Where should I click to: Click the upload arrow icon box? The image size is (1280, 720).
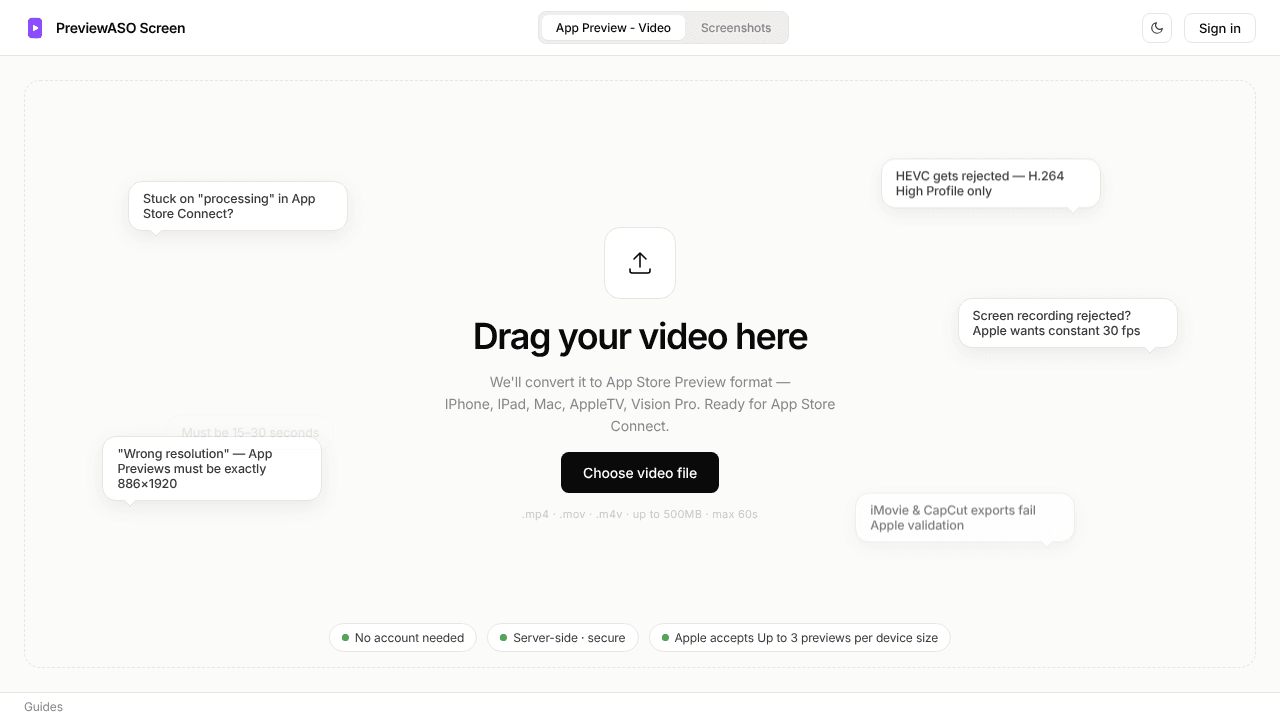coord(640,263)
